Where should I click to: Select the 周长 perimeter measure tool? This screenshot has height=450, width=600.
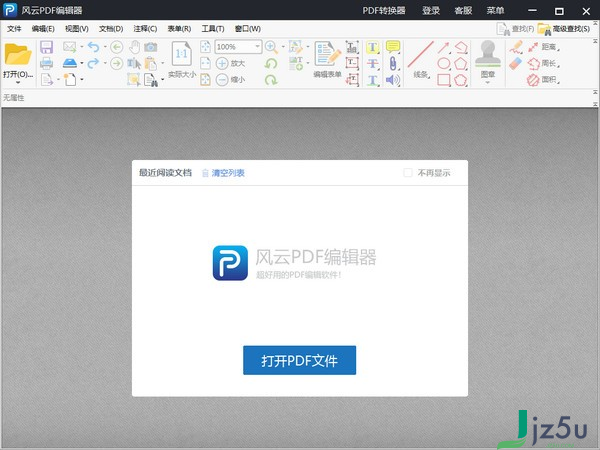tap(543, 63)
